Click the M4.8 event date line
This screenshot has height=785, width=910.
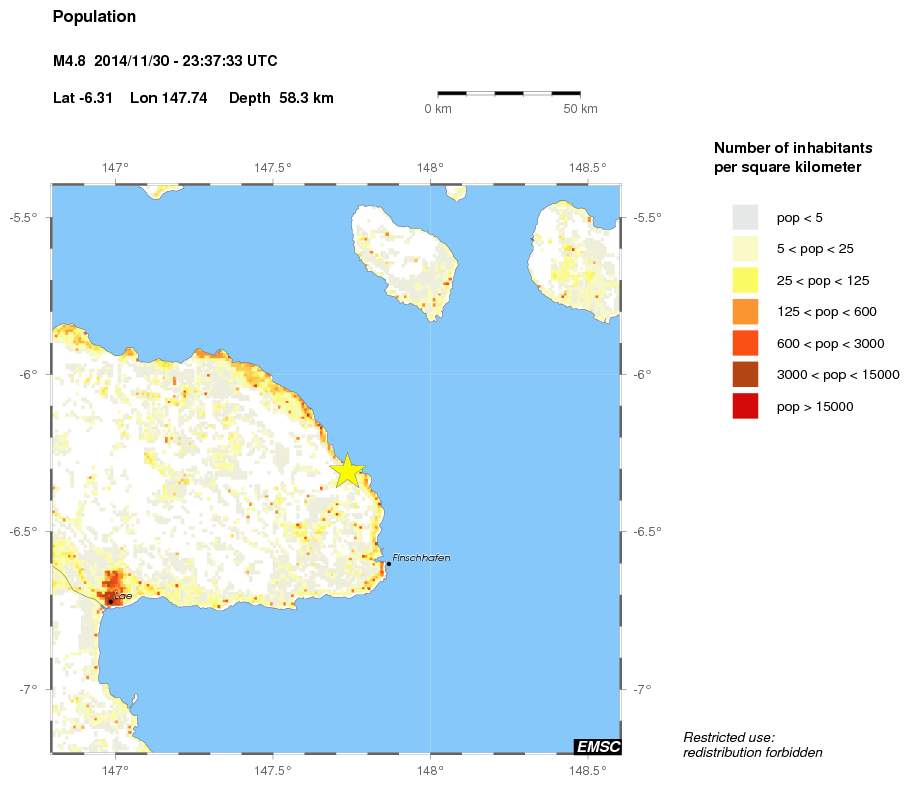click(x=165, y=62)
